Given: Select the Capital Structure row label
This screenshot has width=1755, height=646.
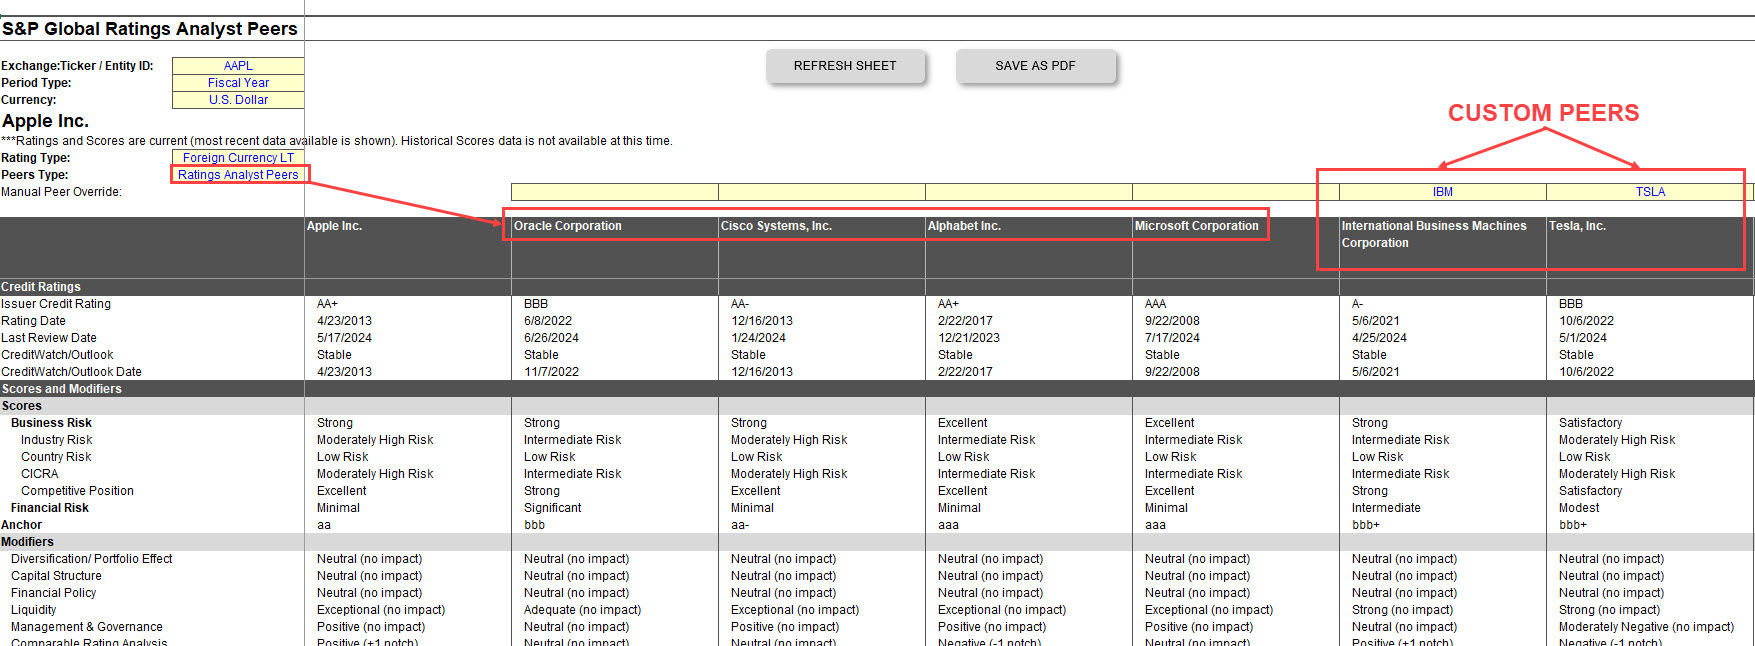Looking at the screenshot, I should 56,576.
